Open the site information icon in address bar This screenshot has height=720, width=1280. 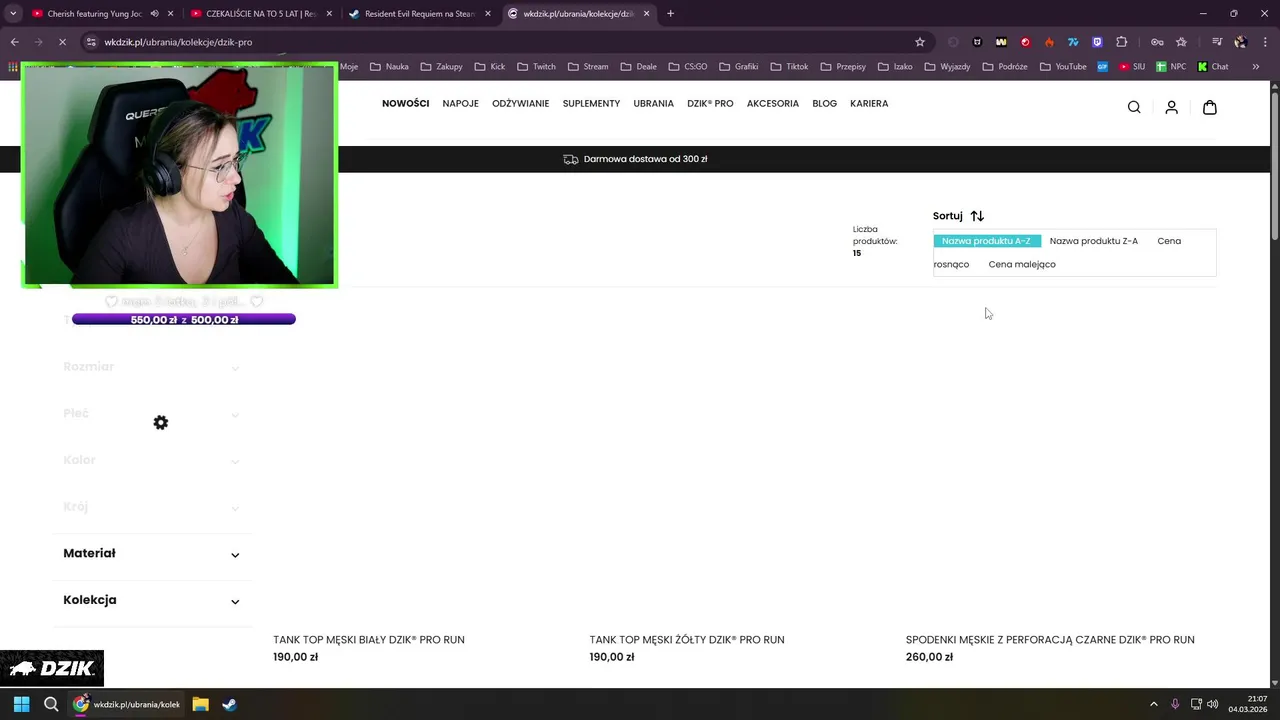[91, 42]
